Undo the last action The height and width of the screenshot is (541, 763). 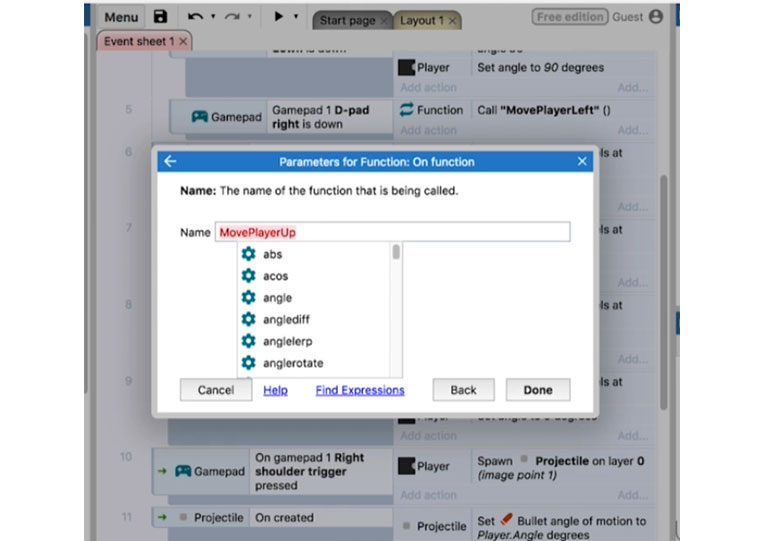pyautogui.click(x=195, y=17)
